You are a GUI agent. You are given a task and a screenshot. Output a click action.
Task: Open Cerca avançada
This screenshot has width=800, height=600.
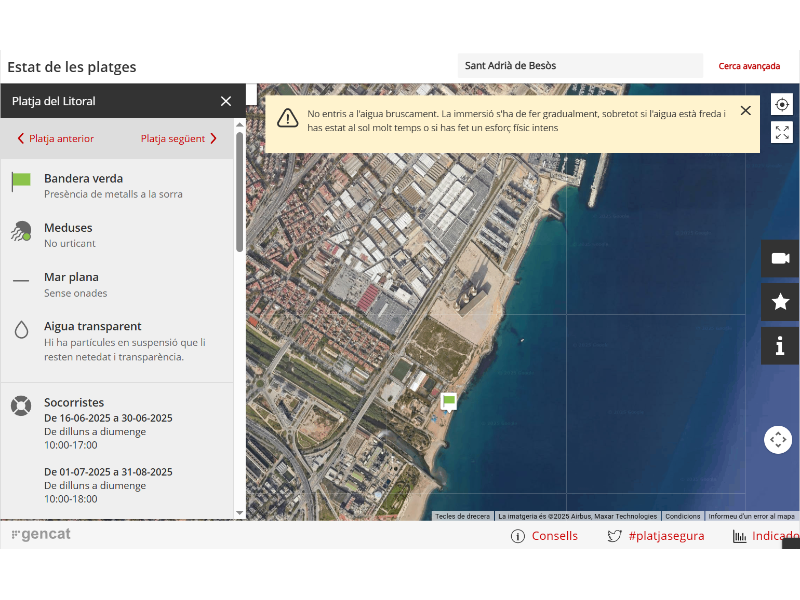point(749,66)
